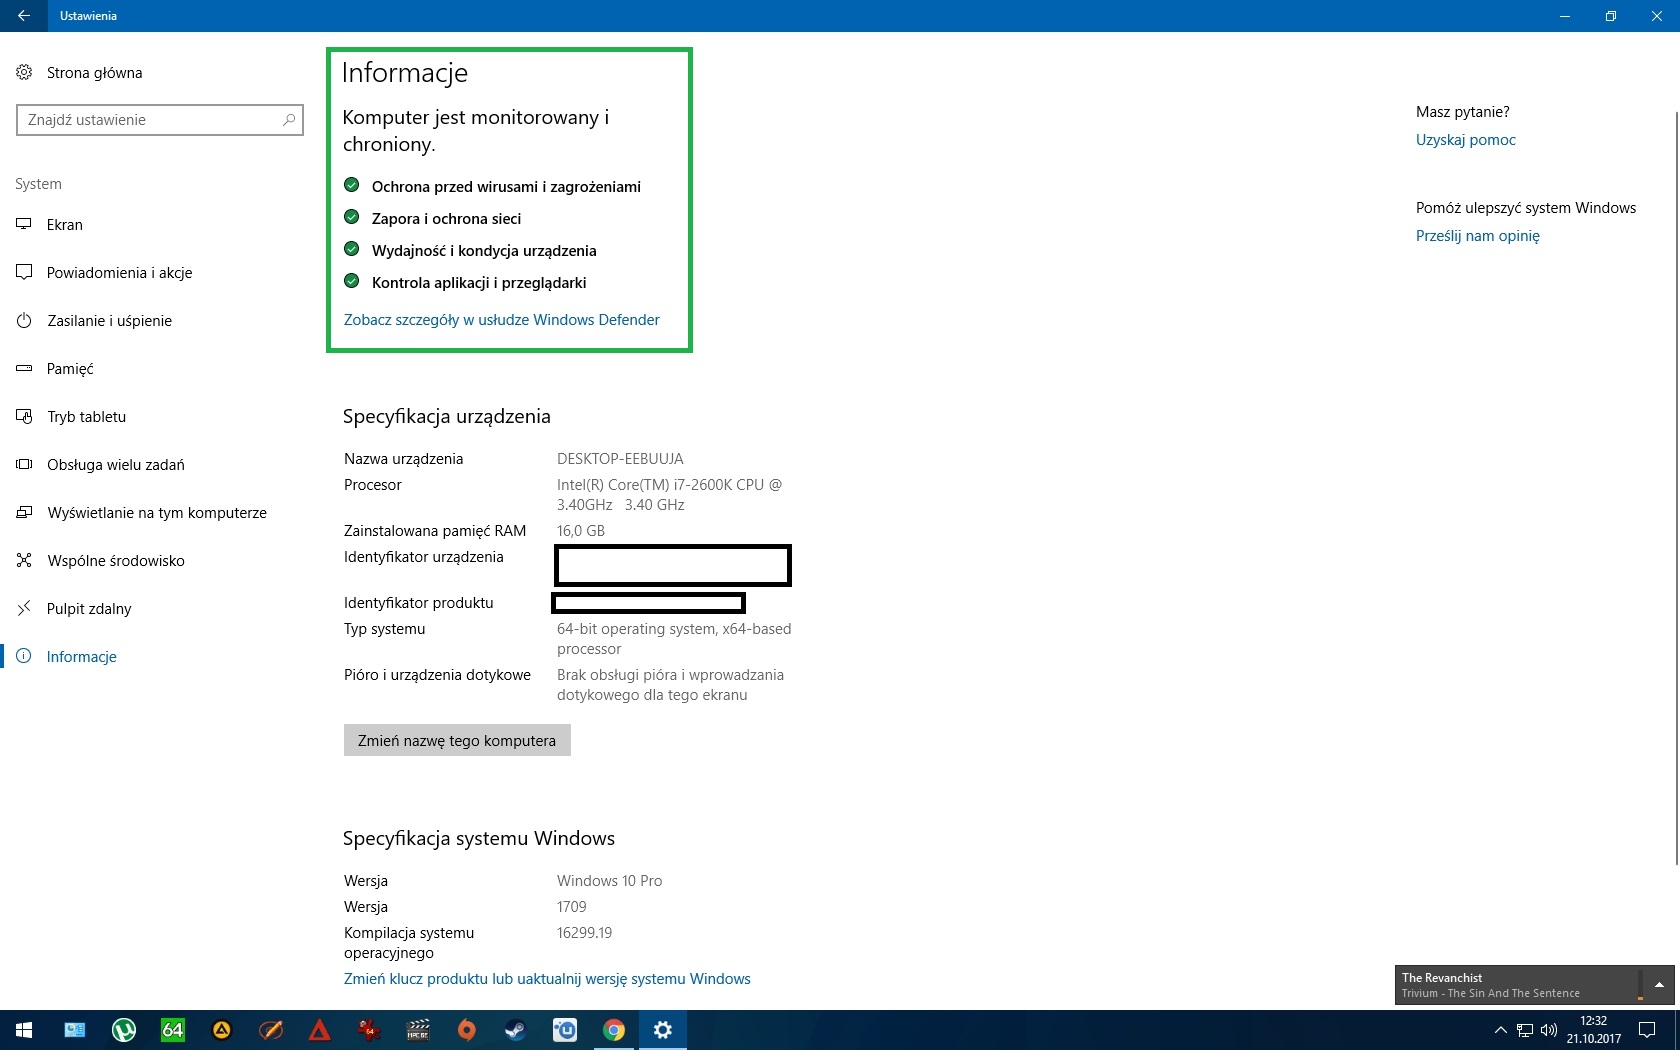The image size is (1680, 1050).
Task: Click the volume bar in The Revanchist popup
Action: 1640,985
